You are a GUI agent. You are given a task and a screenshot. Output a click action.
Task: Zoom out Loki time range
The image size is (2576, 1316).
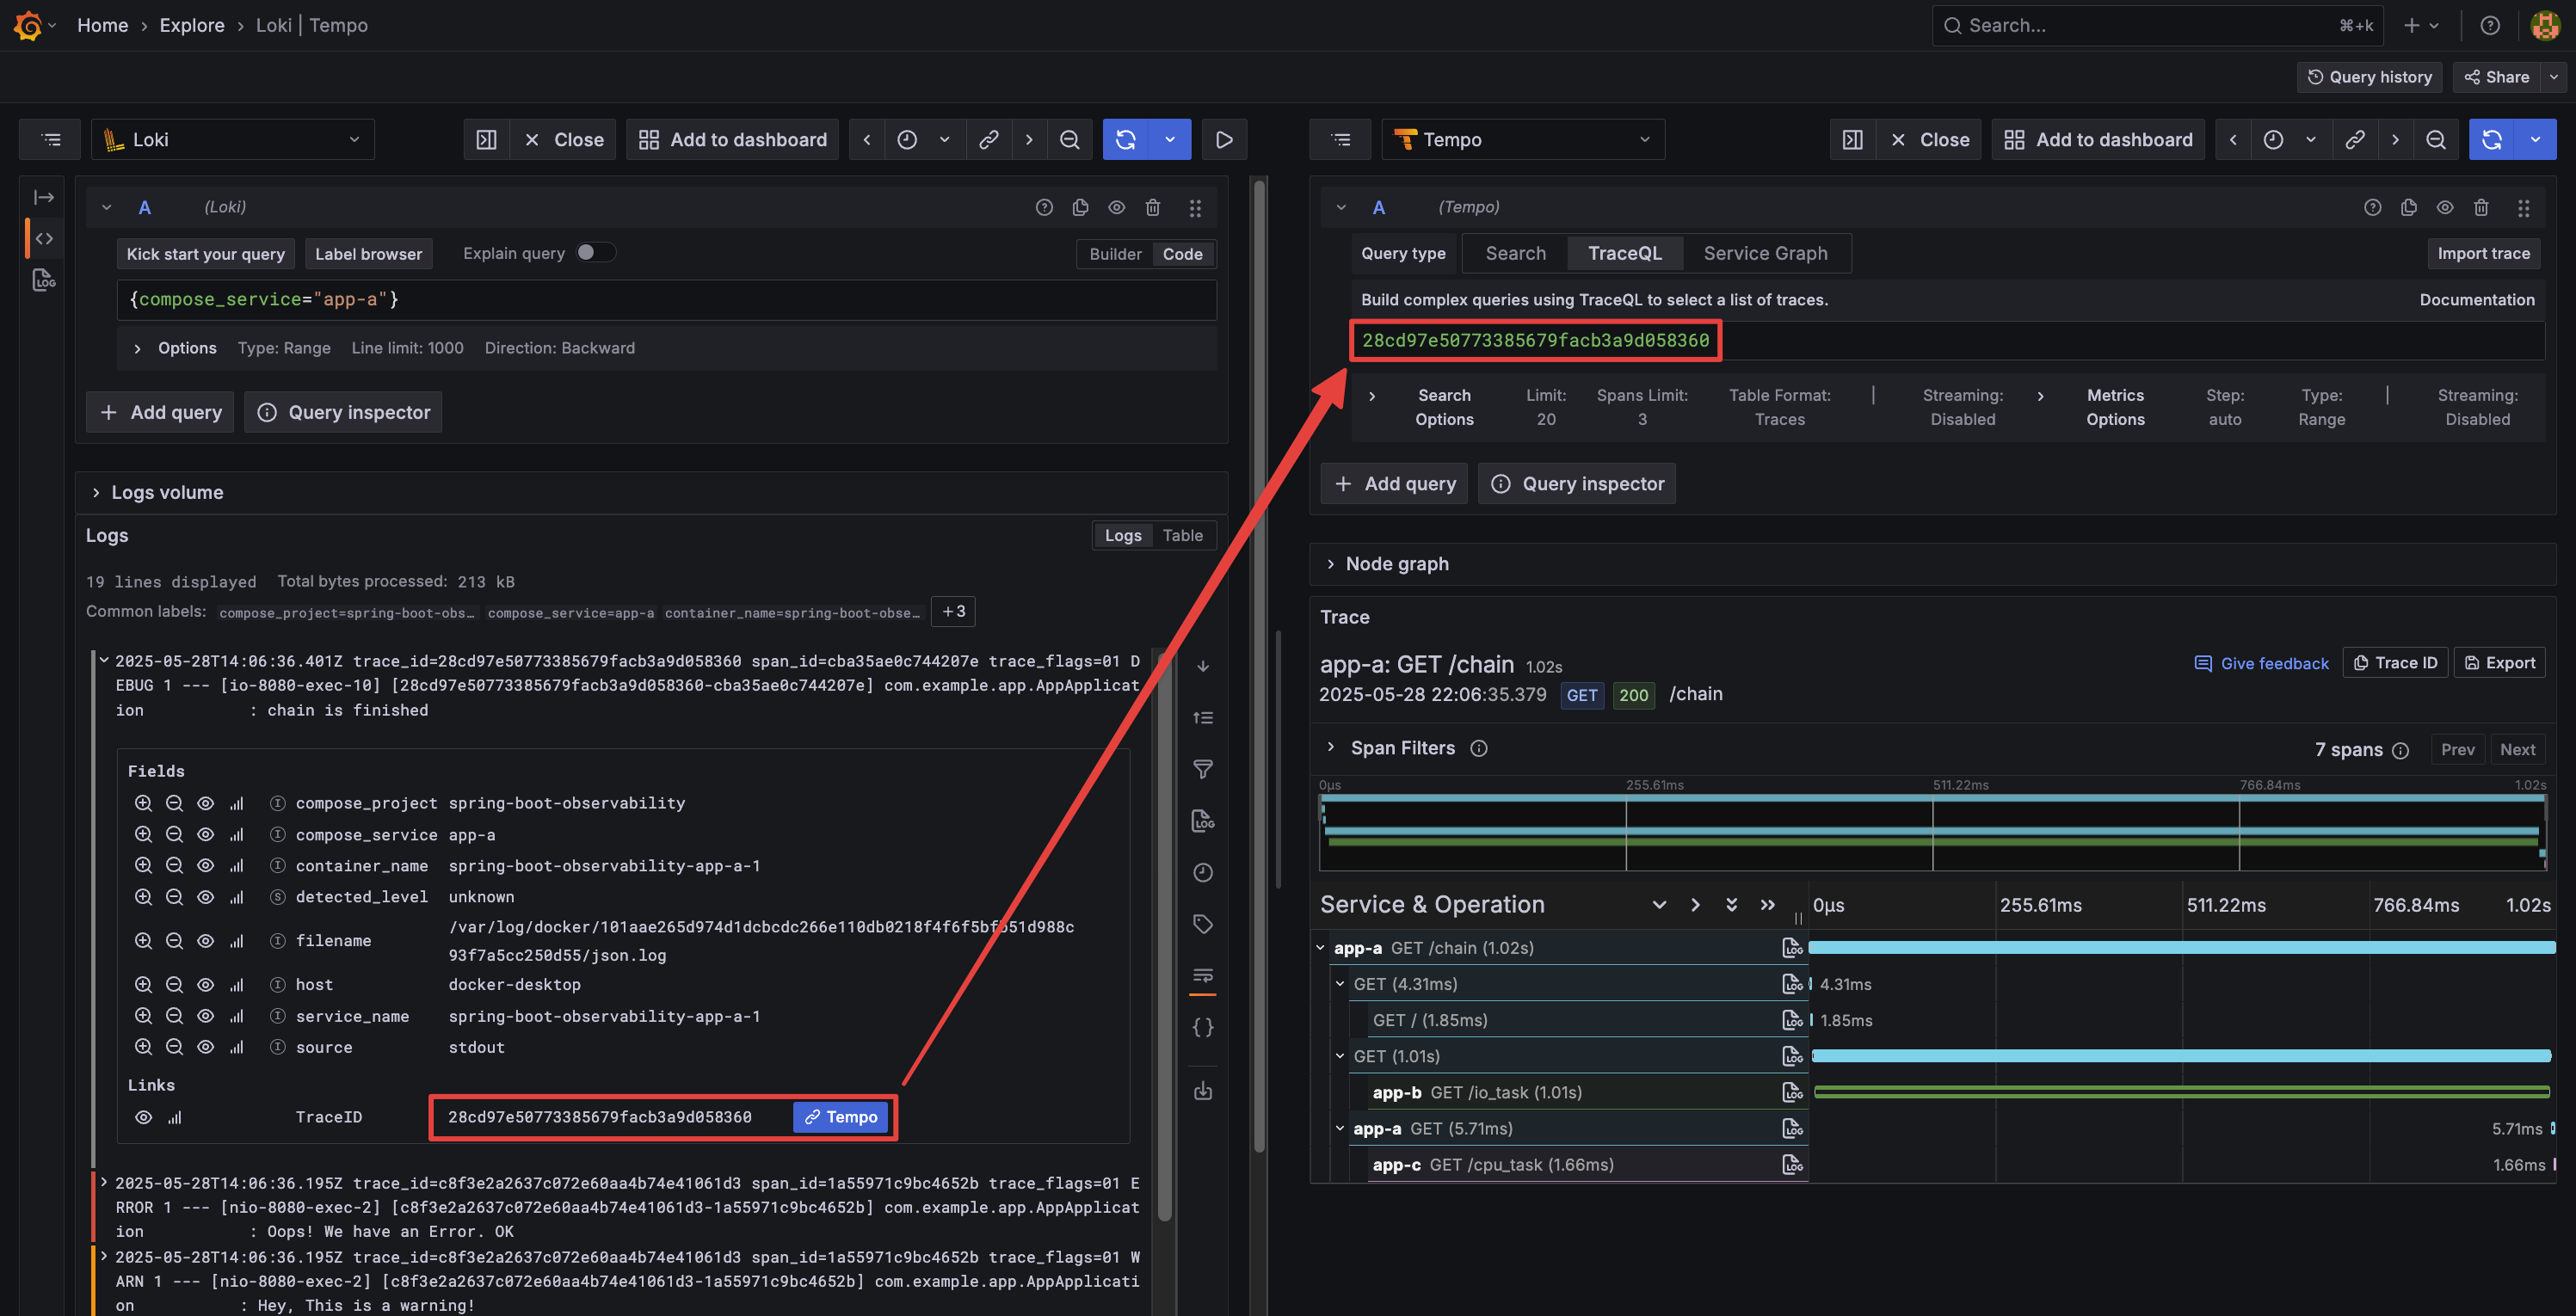[1069, 140]
